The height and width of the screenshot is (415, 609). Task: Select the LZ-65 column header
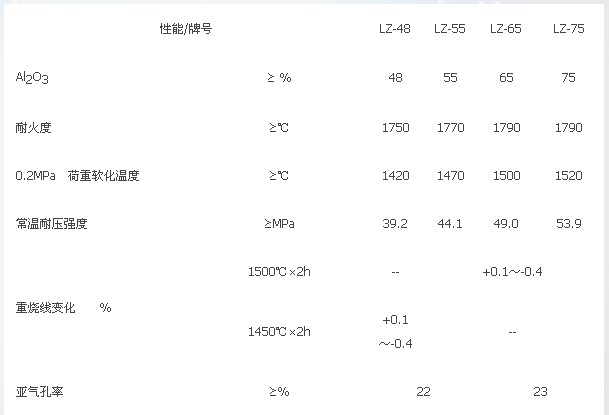[506, 29]
